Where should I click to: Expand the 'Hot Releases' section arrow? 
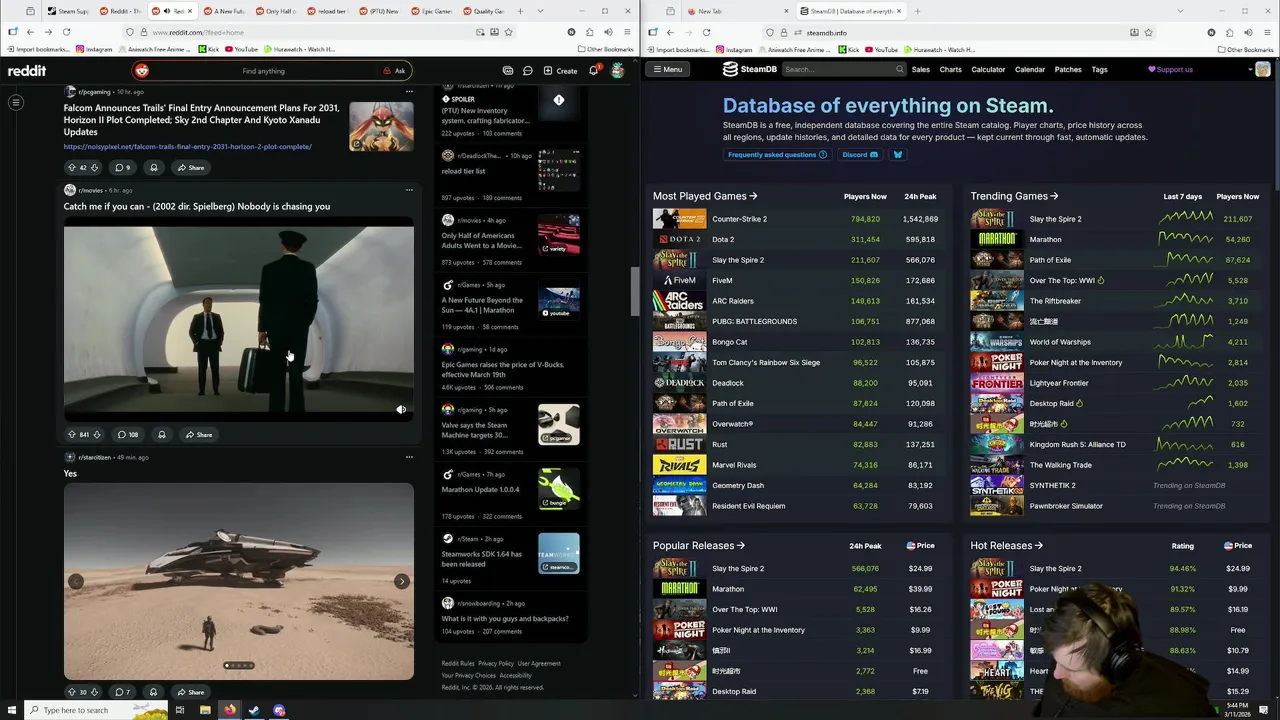click(x=1038, y=546)
